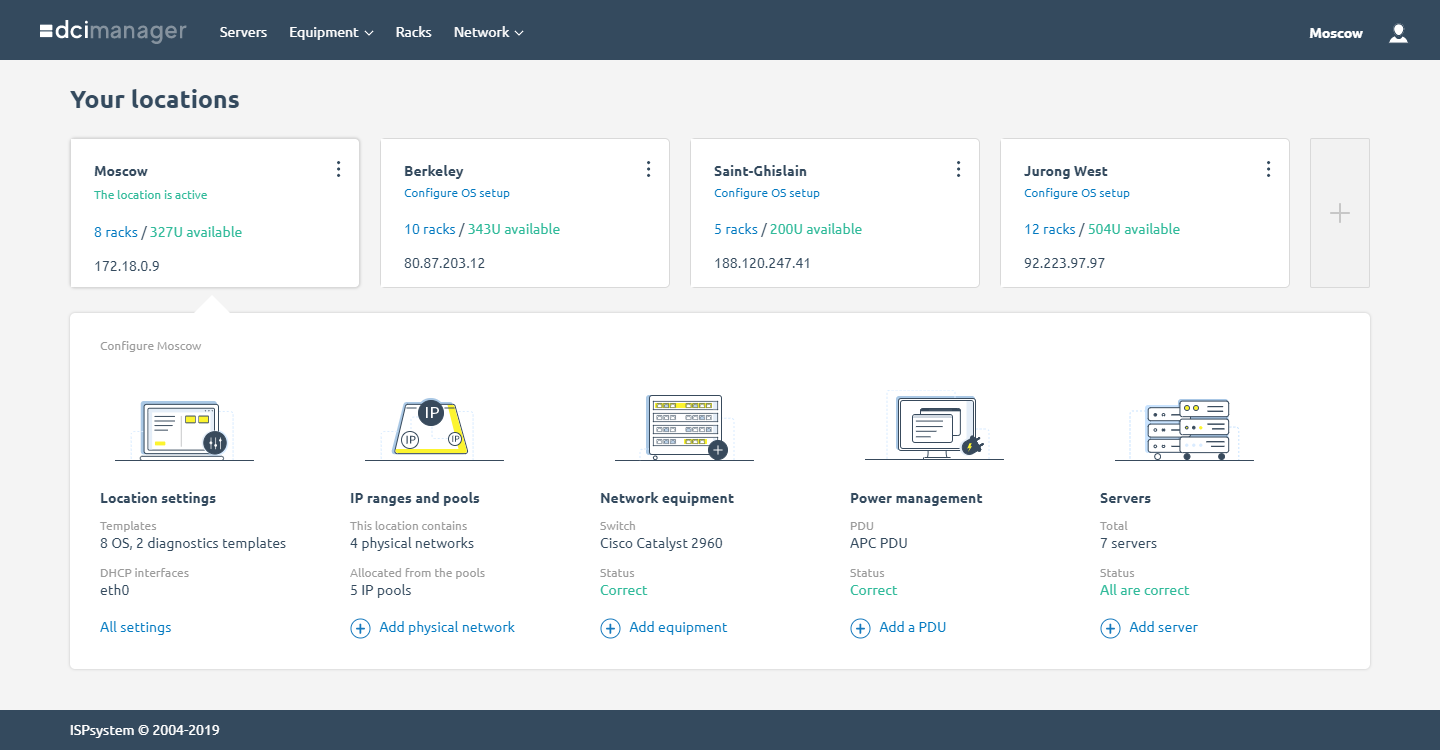
Task: Click Add physical network link text
Action: 447,627
